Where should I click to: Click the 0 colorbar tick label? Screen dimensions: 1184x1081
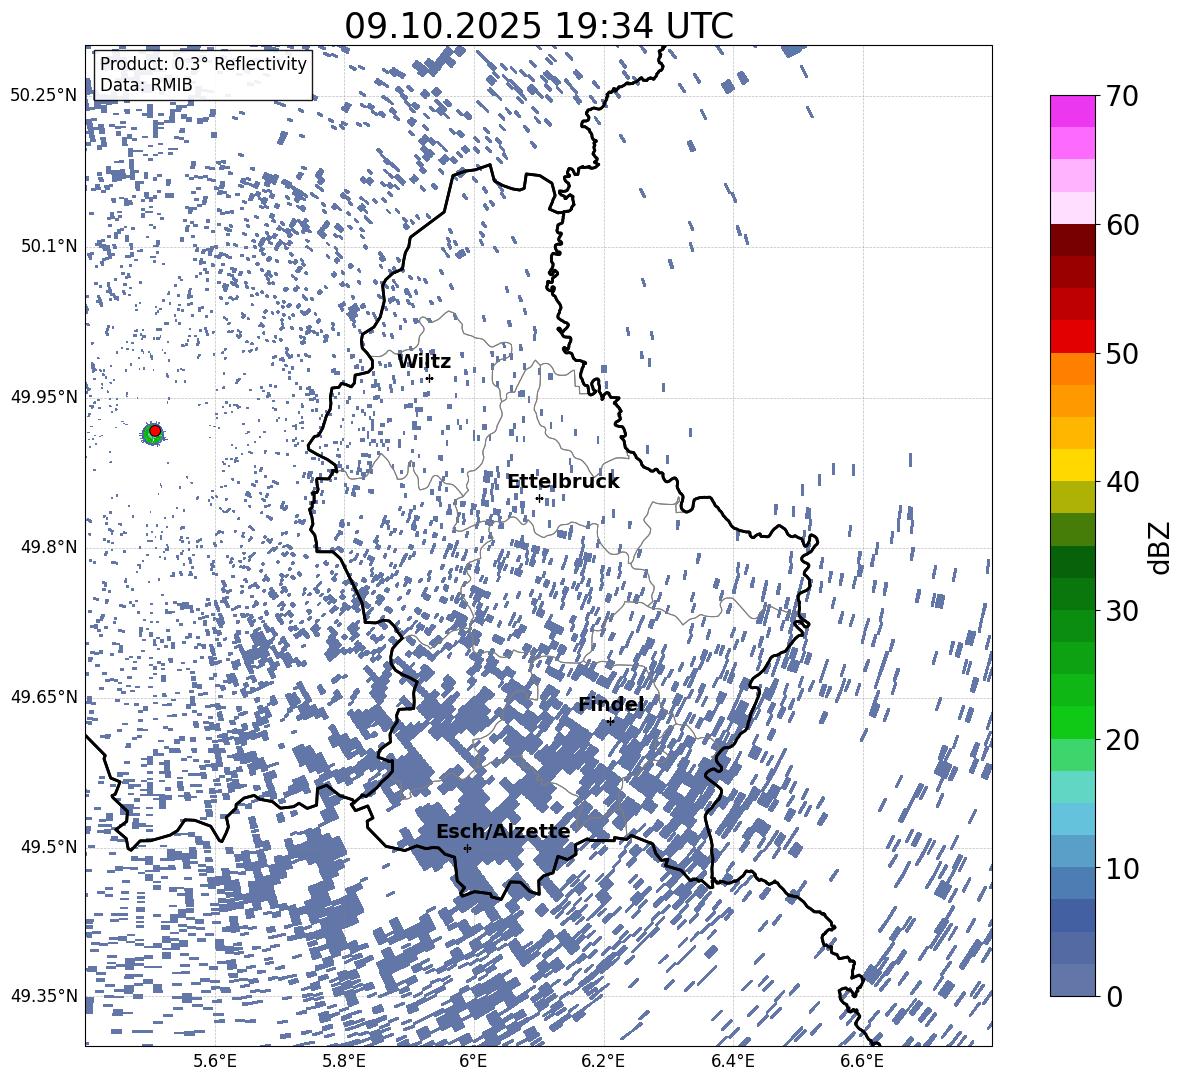click(1115, 997)
